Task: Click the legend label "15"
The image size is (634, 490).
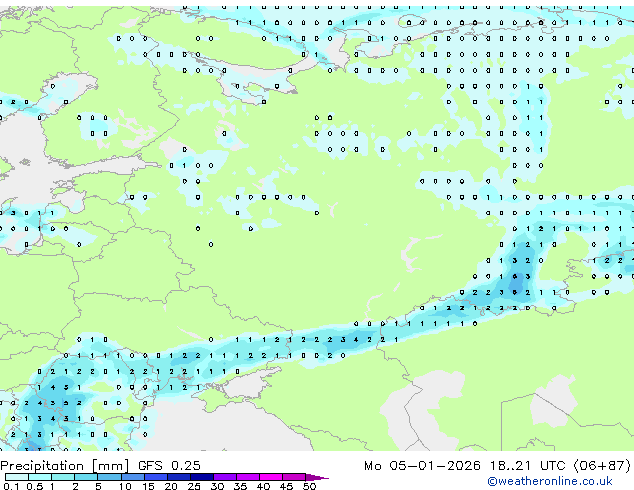Action: [x=148, y=486]
